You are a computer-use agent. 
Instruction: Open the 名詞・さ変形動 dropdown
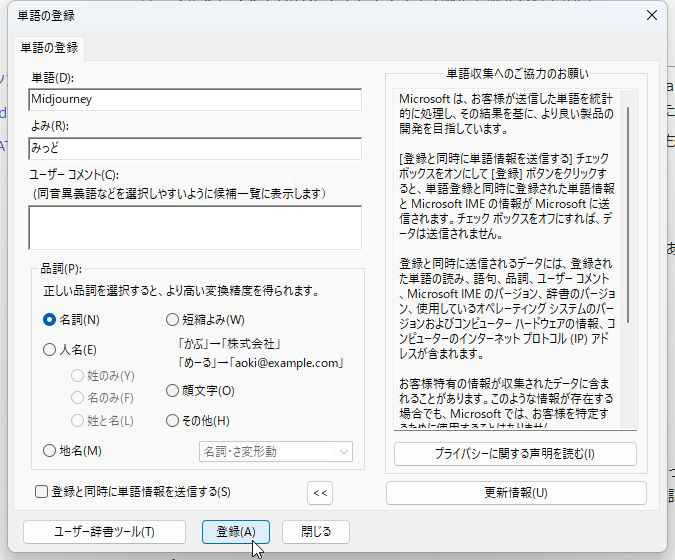click(276, 452)
